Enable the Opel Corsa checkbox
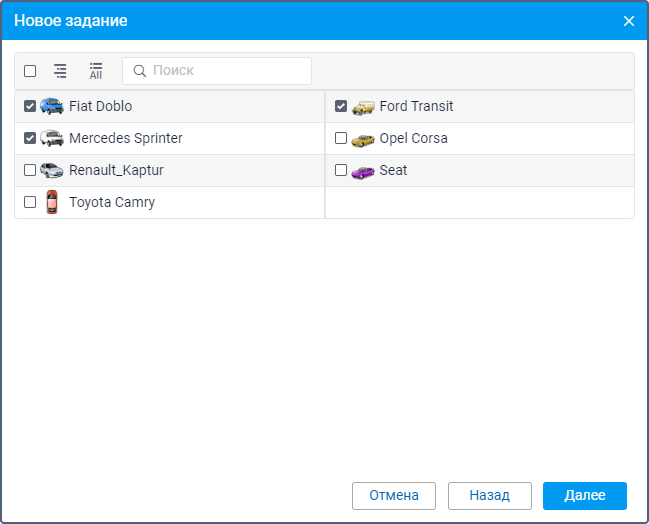649x524 pixels. [x=341, y=138]
